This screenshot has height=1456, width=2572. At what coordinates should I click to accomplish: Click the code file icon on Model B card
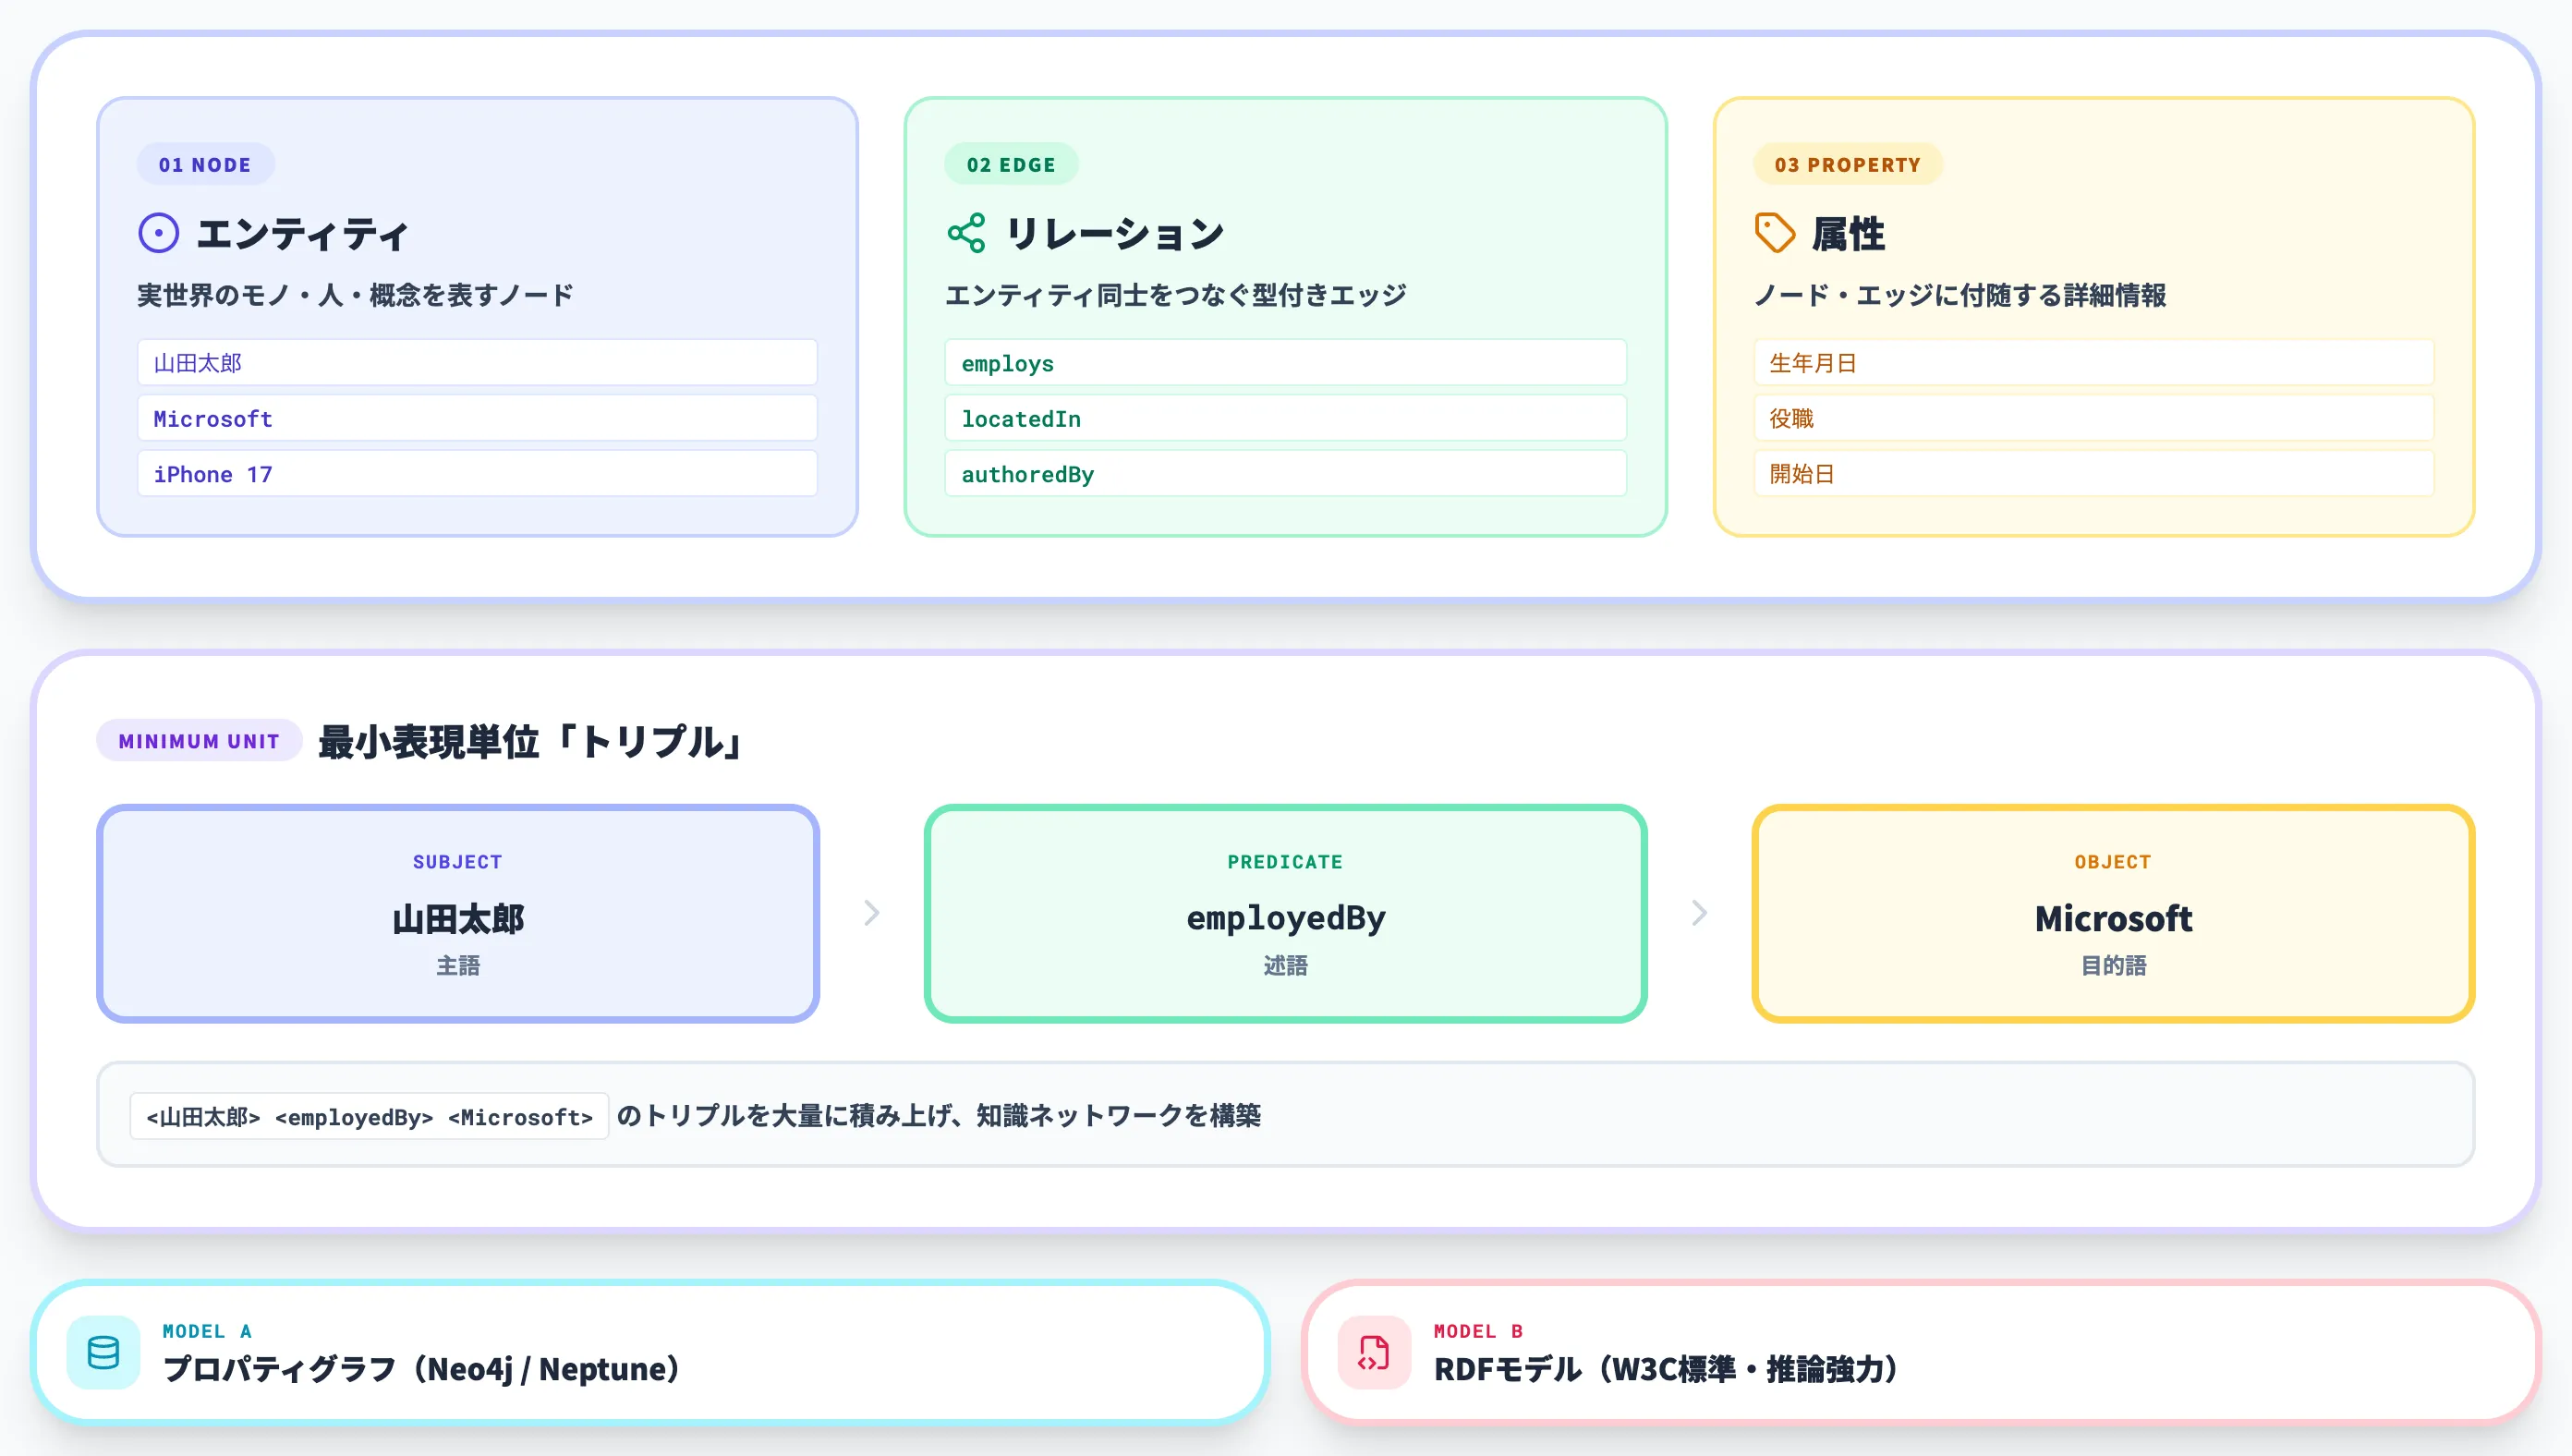(x=1374, y=1353)
